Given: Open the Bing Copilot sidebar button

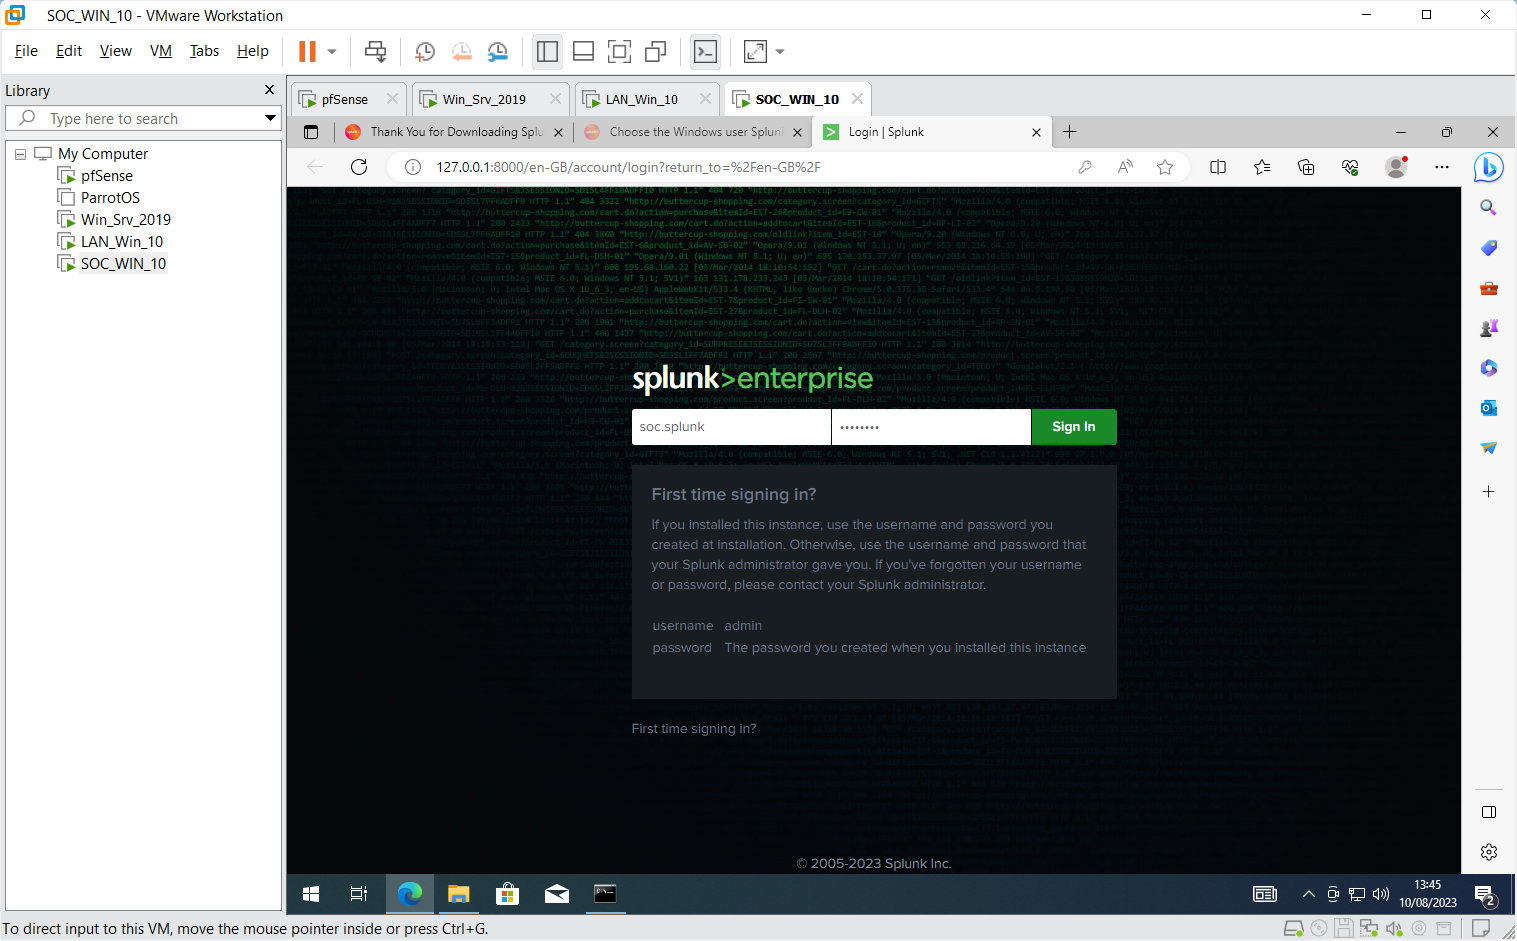Looking at the screenshot, I should [x=1488, y=167].
